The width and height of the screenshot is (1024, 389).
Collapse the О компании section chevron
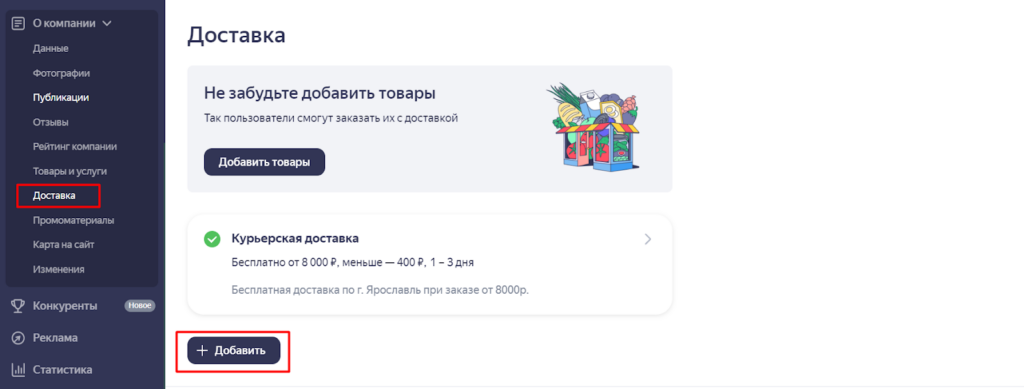[x=107, y=23]
